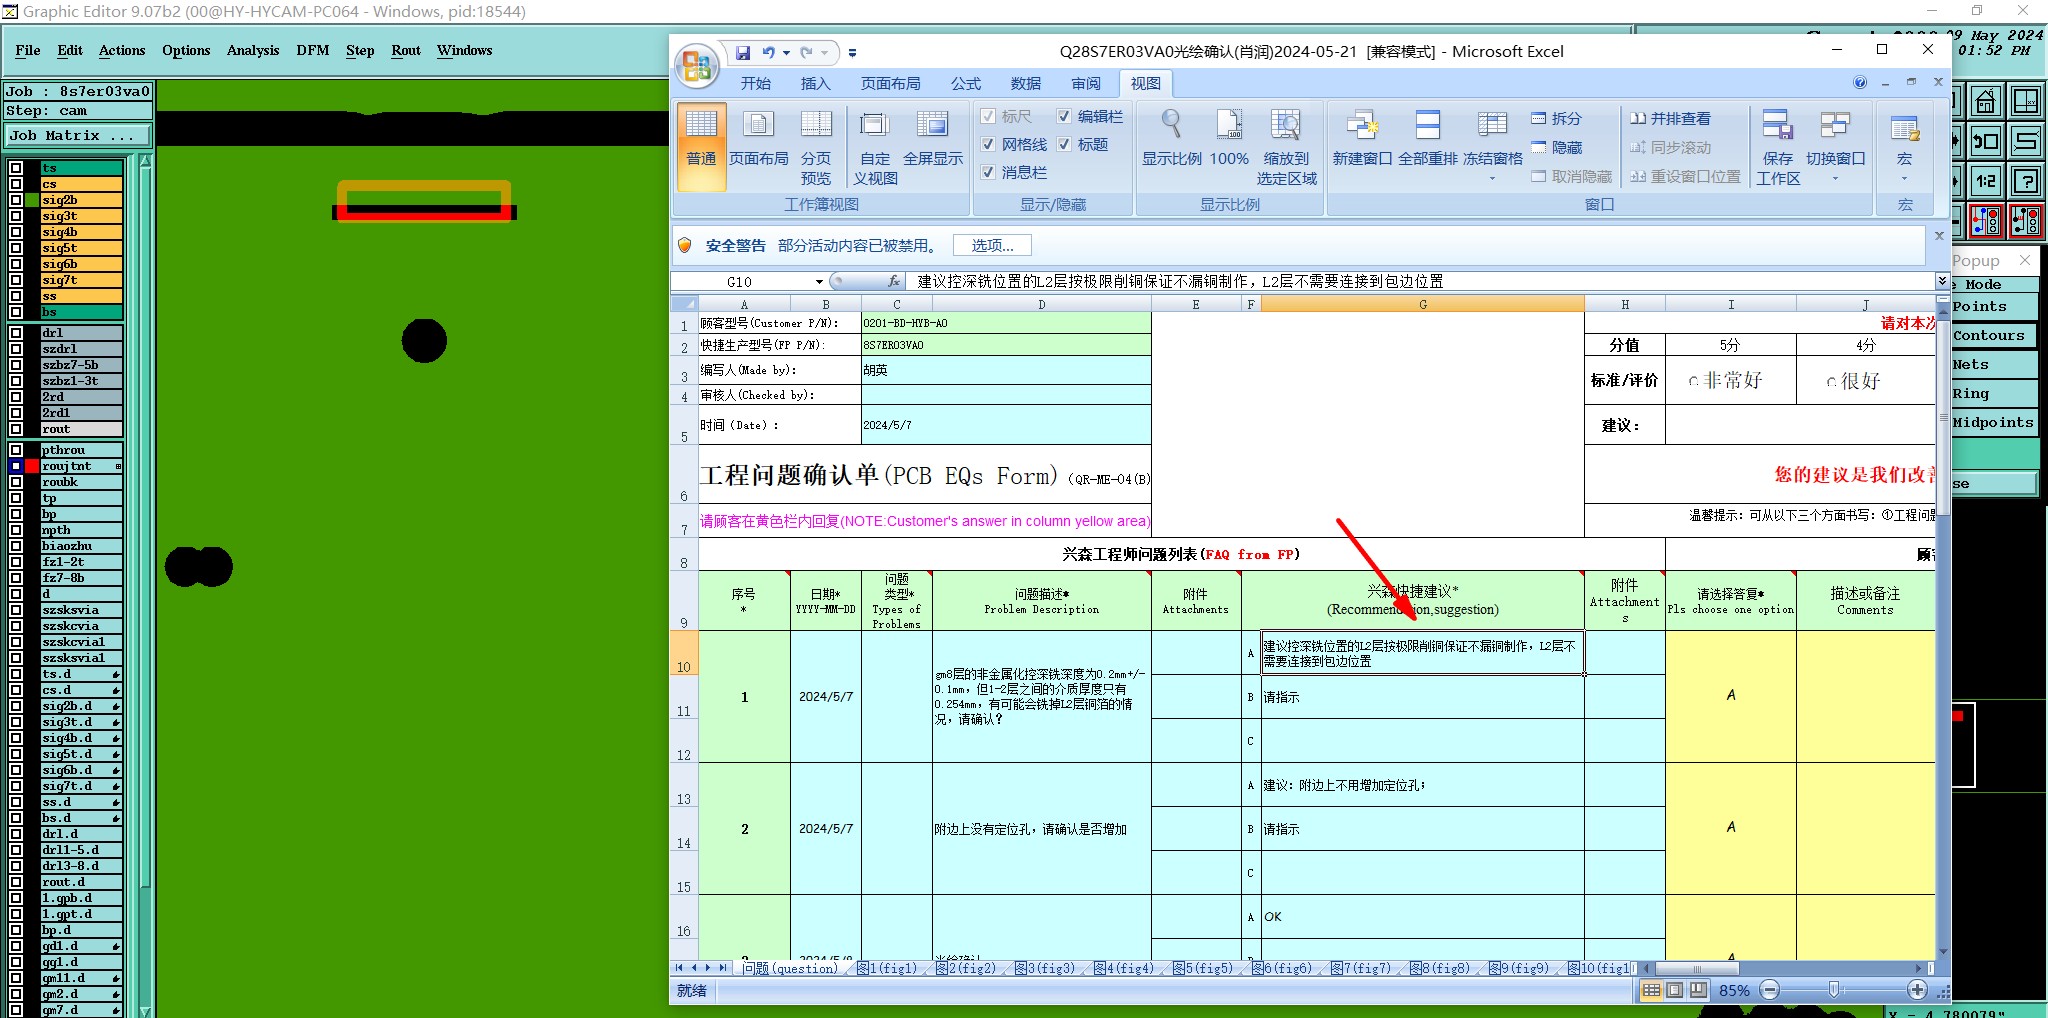2048x1018 pixels.
Task: Click cell G11 containing 请指示
Action: tap(1422, 697)
